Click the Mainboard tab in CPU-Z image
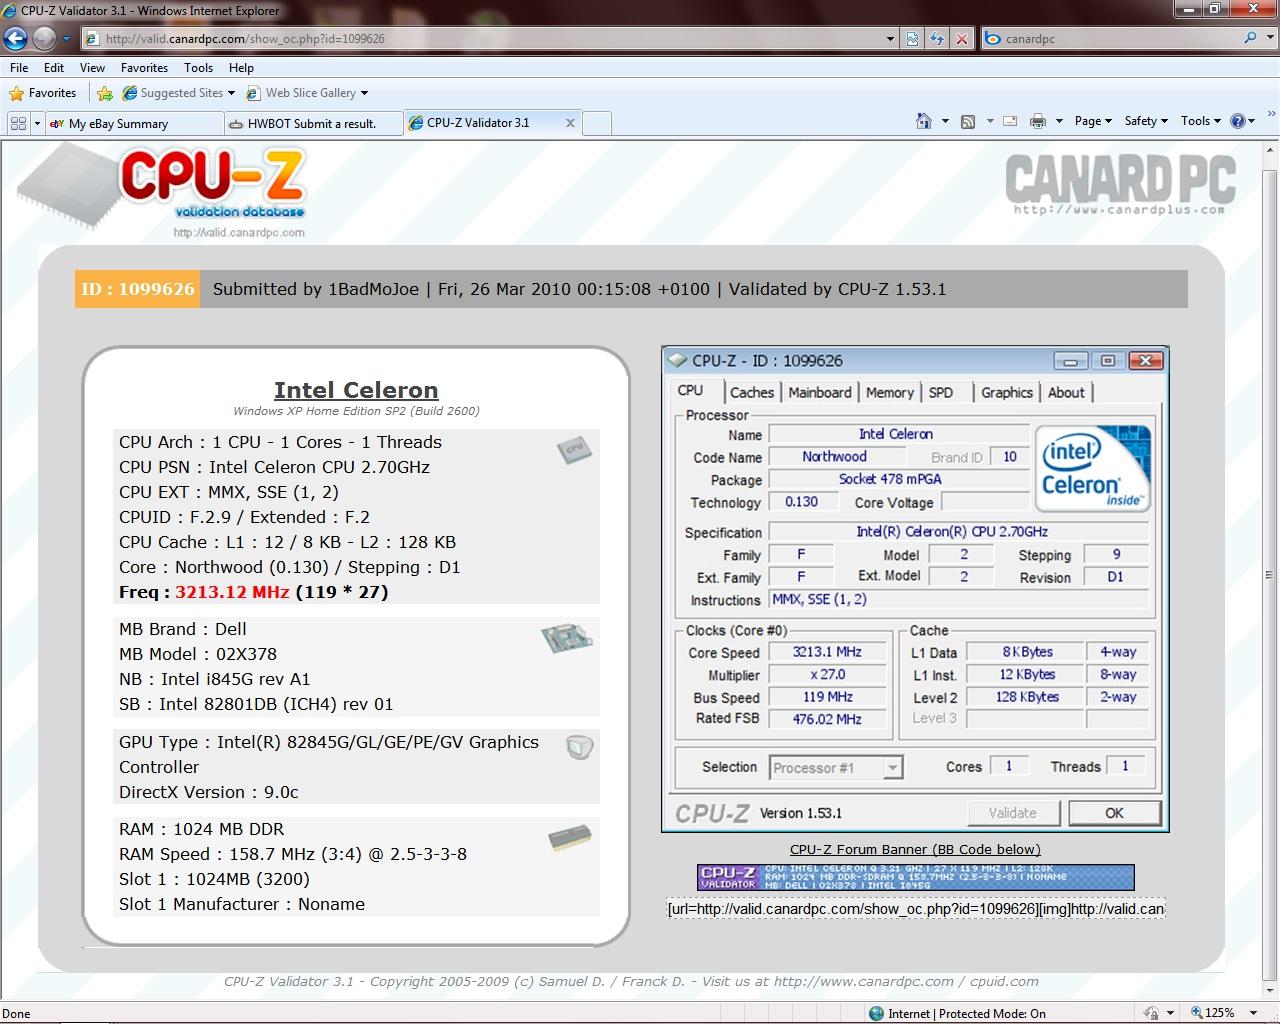 tap(820, 393)
